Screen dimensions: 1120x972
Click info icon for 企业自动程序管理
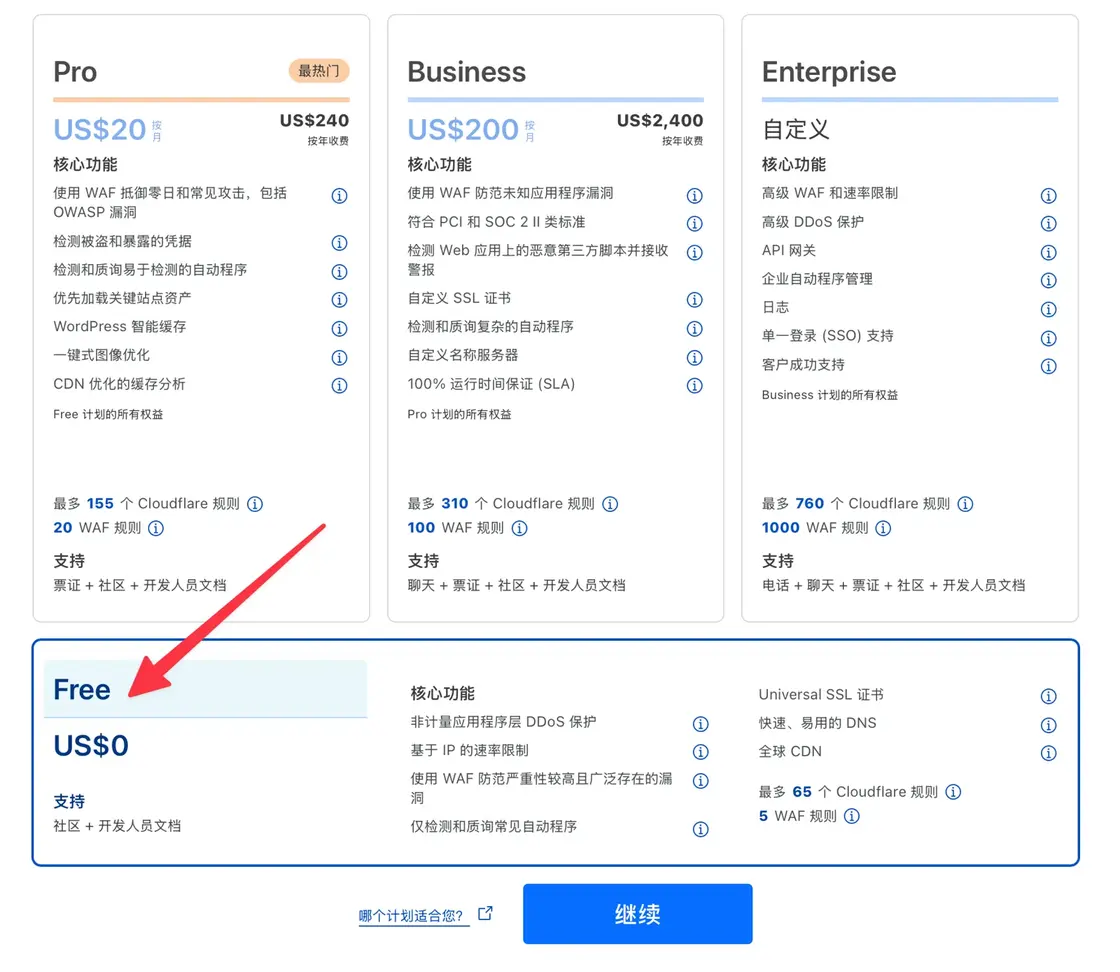1049,281
